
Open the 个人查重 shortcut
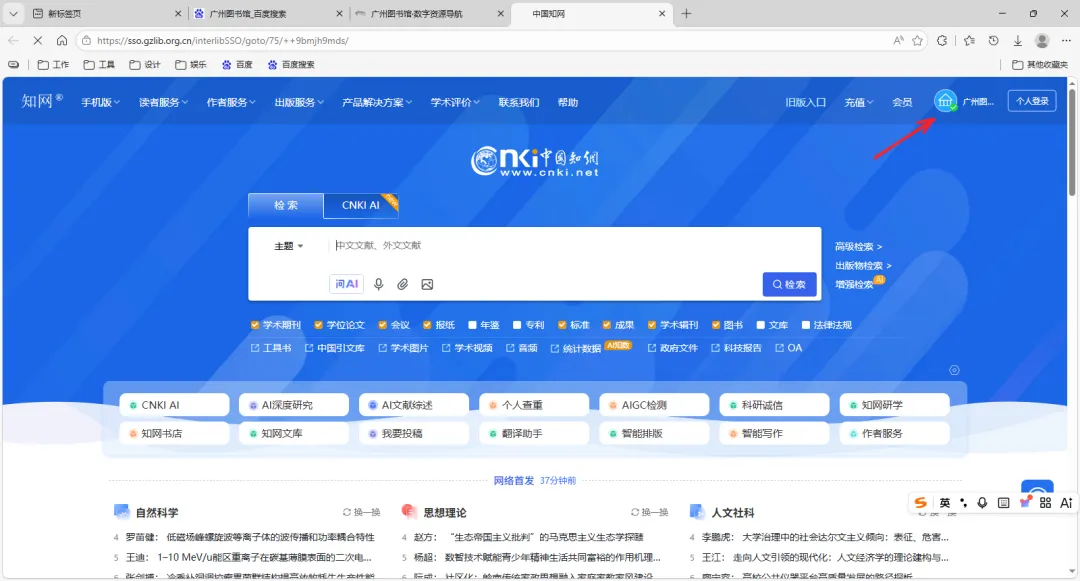[x=534, y=405]
